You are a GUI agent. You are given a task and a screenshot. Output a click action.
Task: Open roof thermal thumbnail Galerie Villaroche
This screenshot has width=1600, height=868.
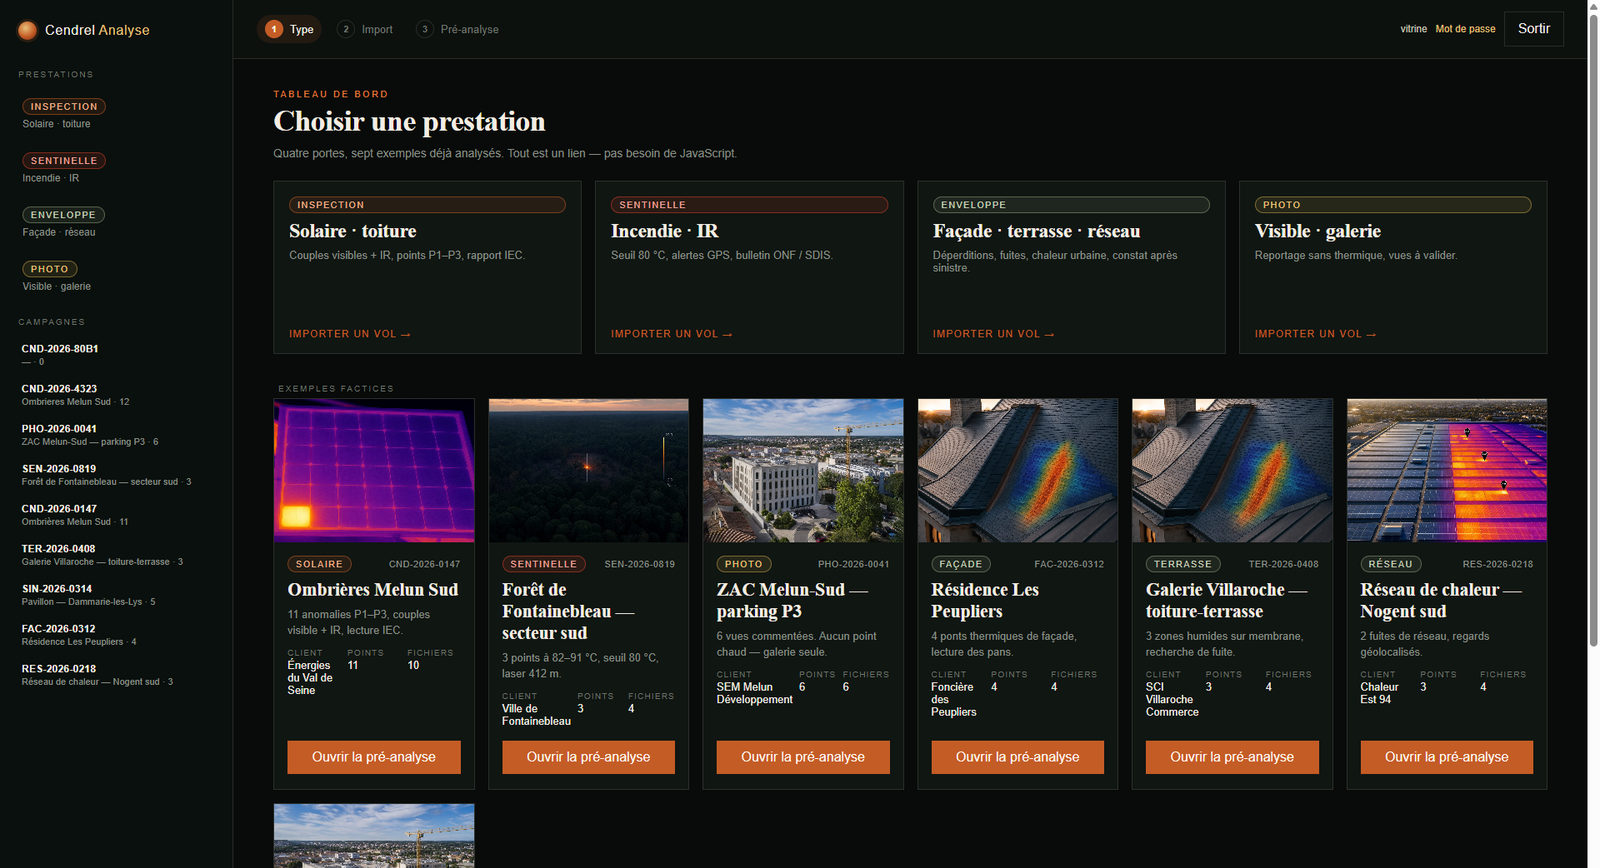(x=1232, y=471)
